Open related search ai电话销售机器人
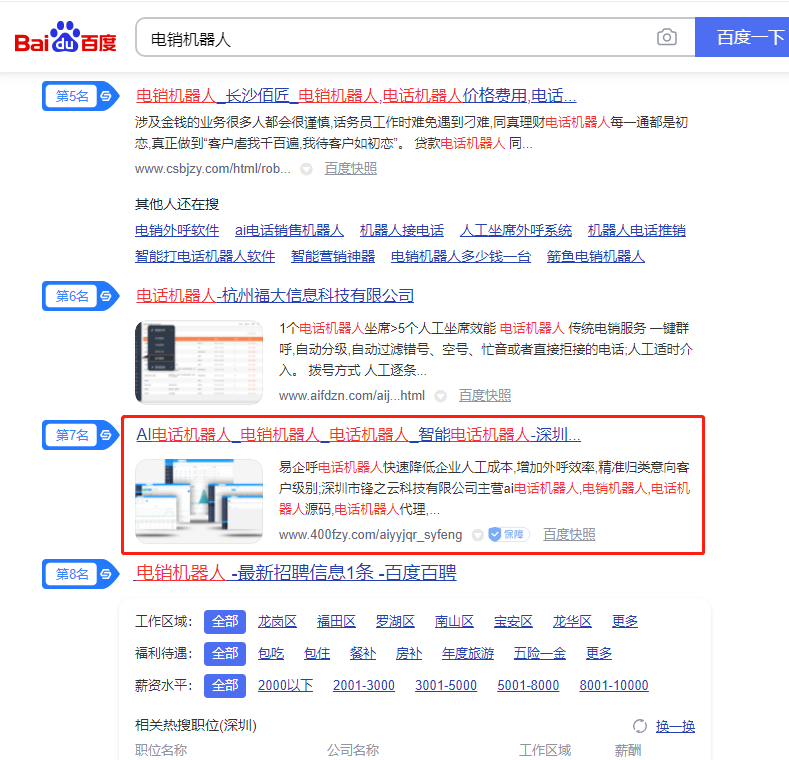Image resolution: width=789 pixels, height=760 pixels. pyautogui.click(x=289, y=231)
